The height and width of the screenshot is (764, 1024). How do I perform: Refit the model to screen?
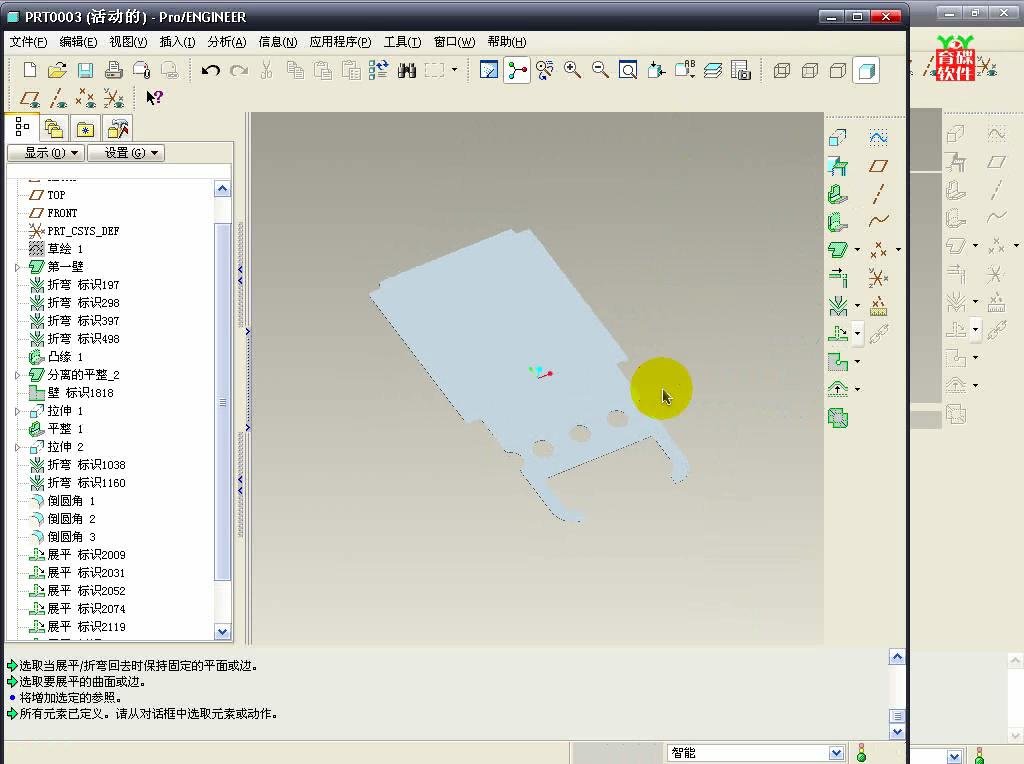pos(628,70)
